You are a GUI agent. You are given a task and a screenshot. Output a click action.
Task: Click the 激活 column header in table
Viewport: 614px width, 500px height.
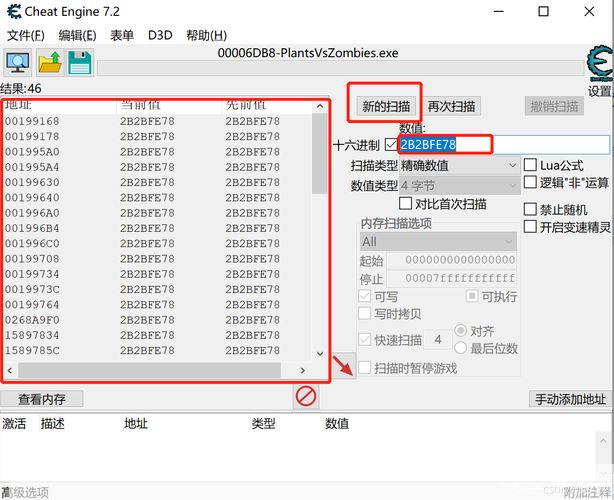coord(14,424)
